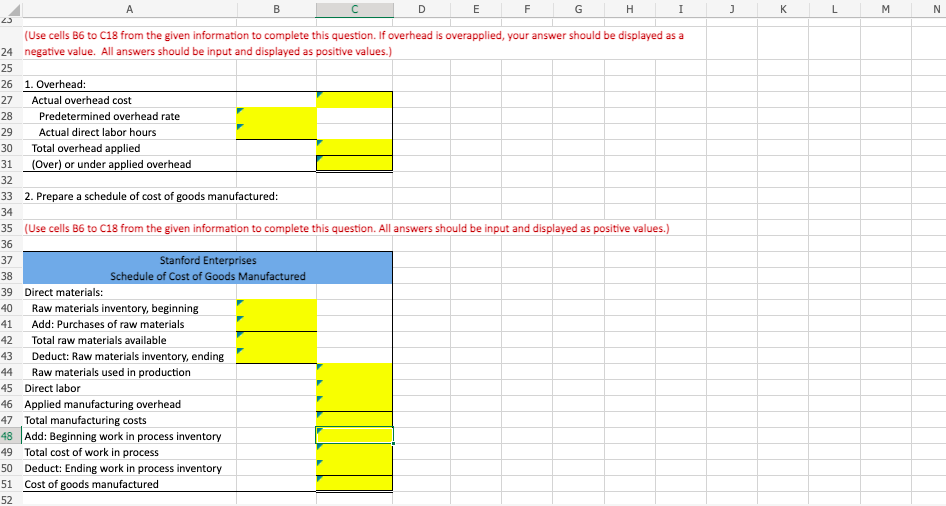Viewport: 946px width, 506px height.
Task: Select column L header
Action: 834,8
